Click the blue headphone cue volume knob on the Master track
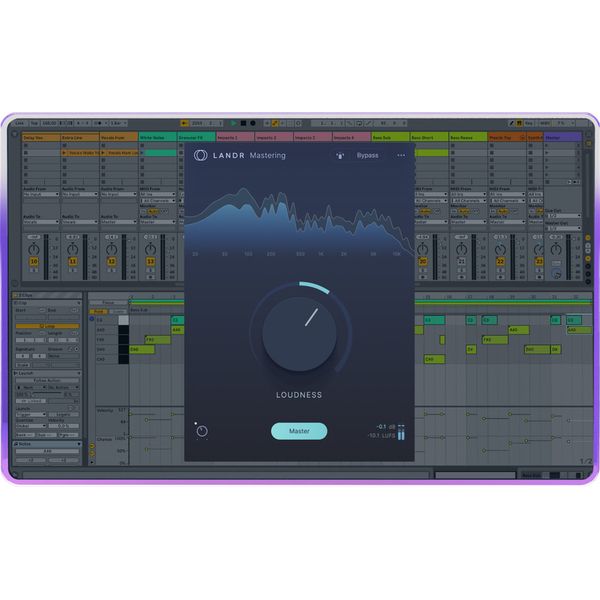The height and width of the screenshot is (600, 600). tap(556, 274)
